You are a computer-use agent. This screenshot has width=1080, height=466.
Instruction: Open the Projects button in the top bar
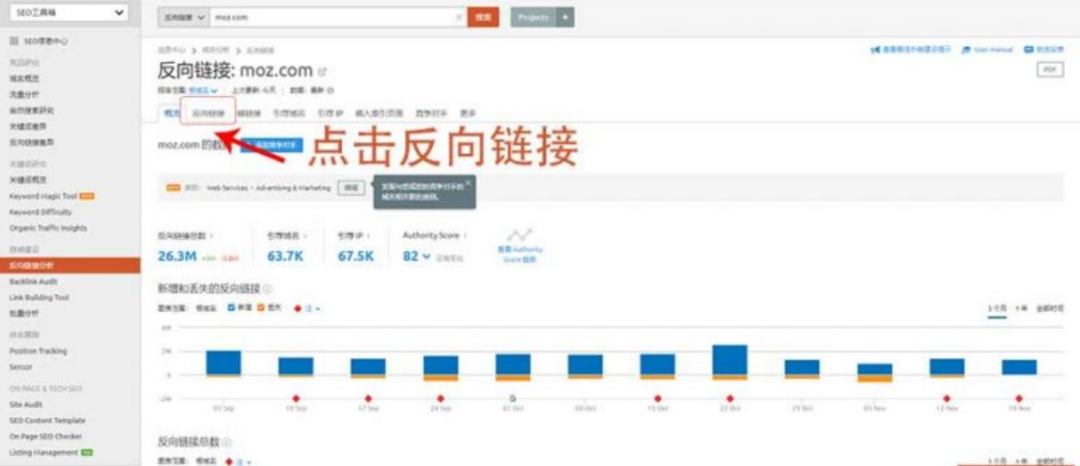point(533,17)
